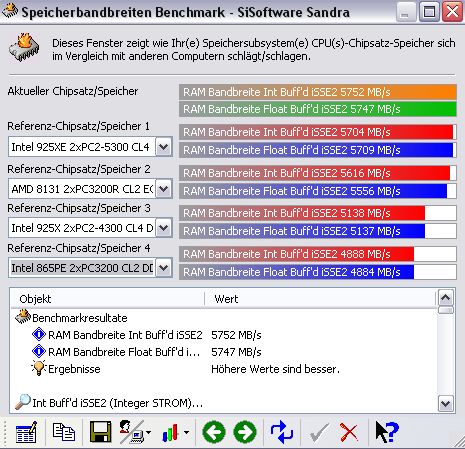465x449 pixels.
Task: Open Referenz-Chipsatz/Speicher 4 dropdown arrow
Action: 164,268
